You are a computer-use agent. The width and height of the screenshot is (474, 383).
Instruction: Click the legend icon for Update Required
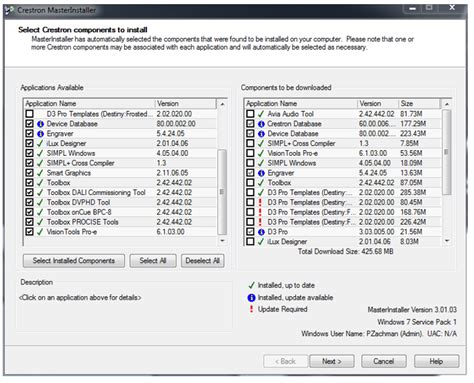(x=251, y=309)
